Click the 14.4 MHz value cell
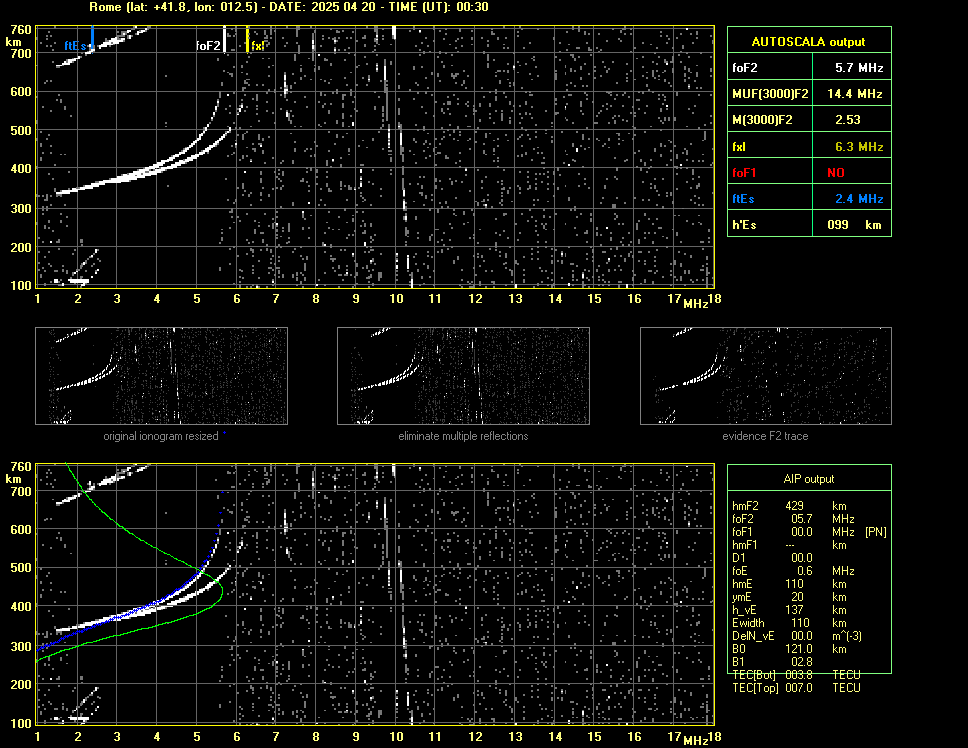 (852, 94)
